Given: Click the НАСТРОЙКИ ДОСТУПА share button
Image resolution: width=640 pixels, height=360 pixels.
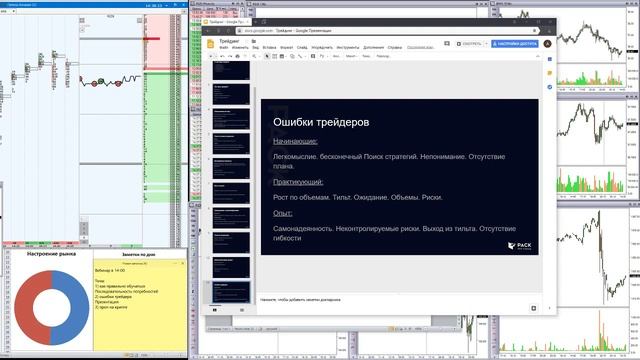Looking at the screenshot, I should point(515,44).
